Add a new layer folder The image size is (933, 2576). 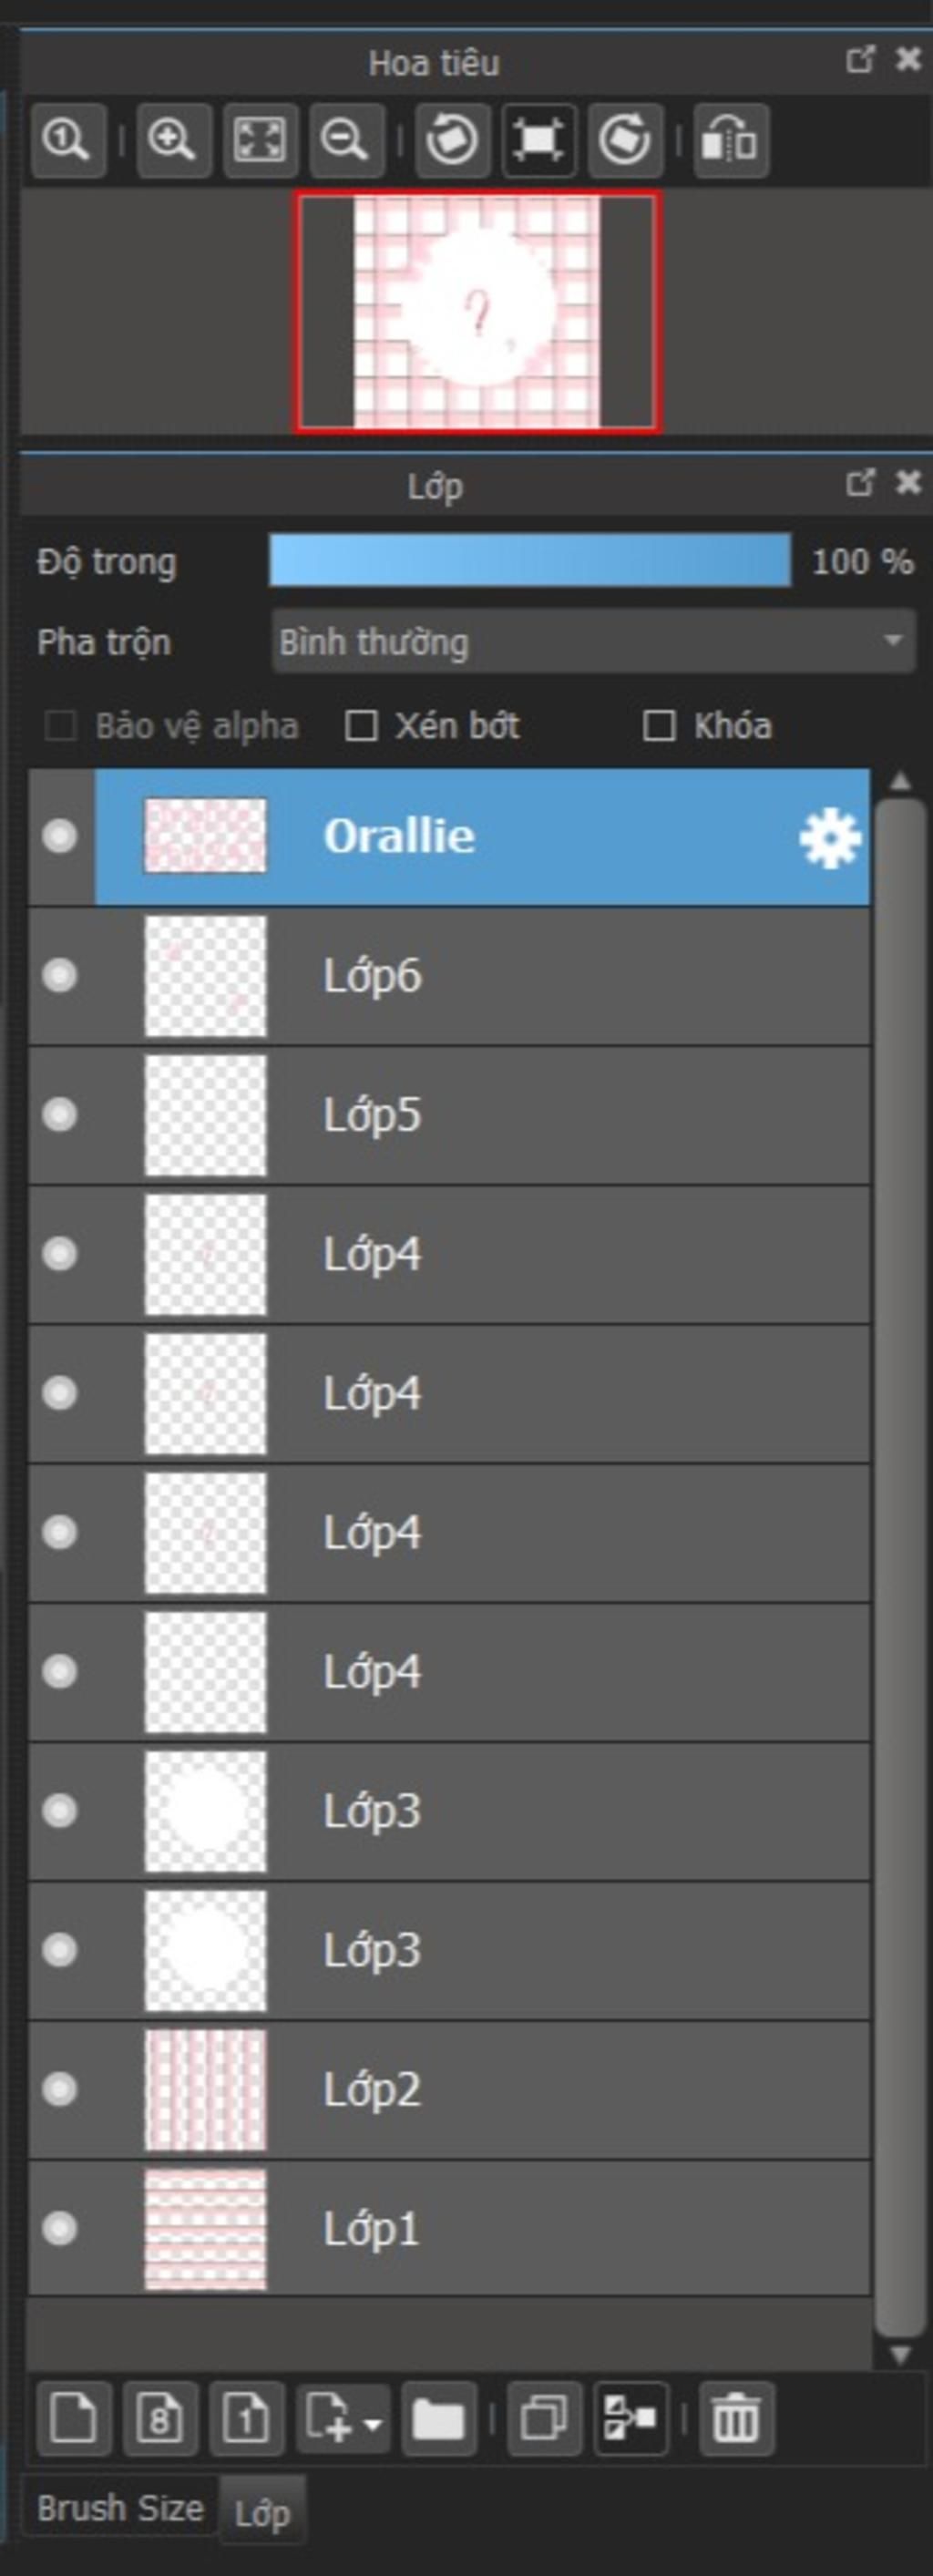point(438,2419)
